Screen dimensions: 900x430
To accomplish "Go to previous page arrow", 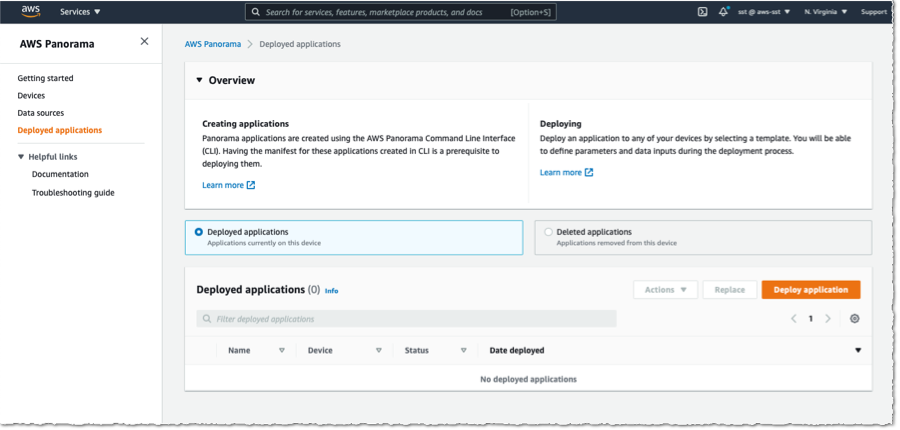I will (x=794, y=319).
